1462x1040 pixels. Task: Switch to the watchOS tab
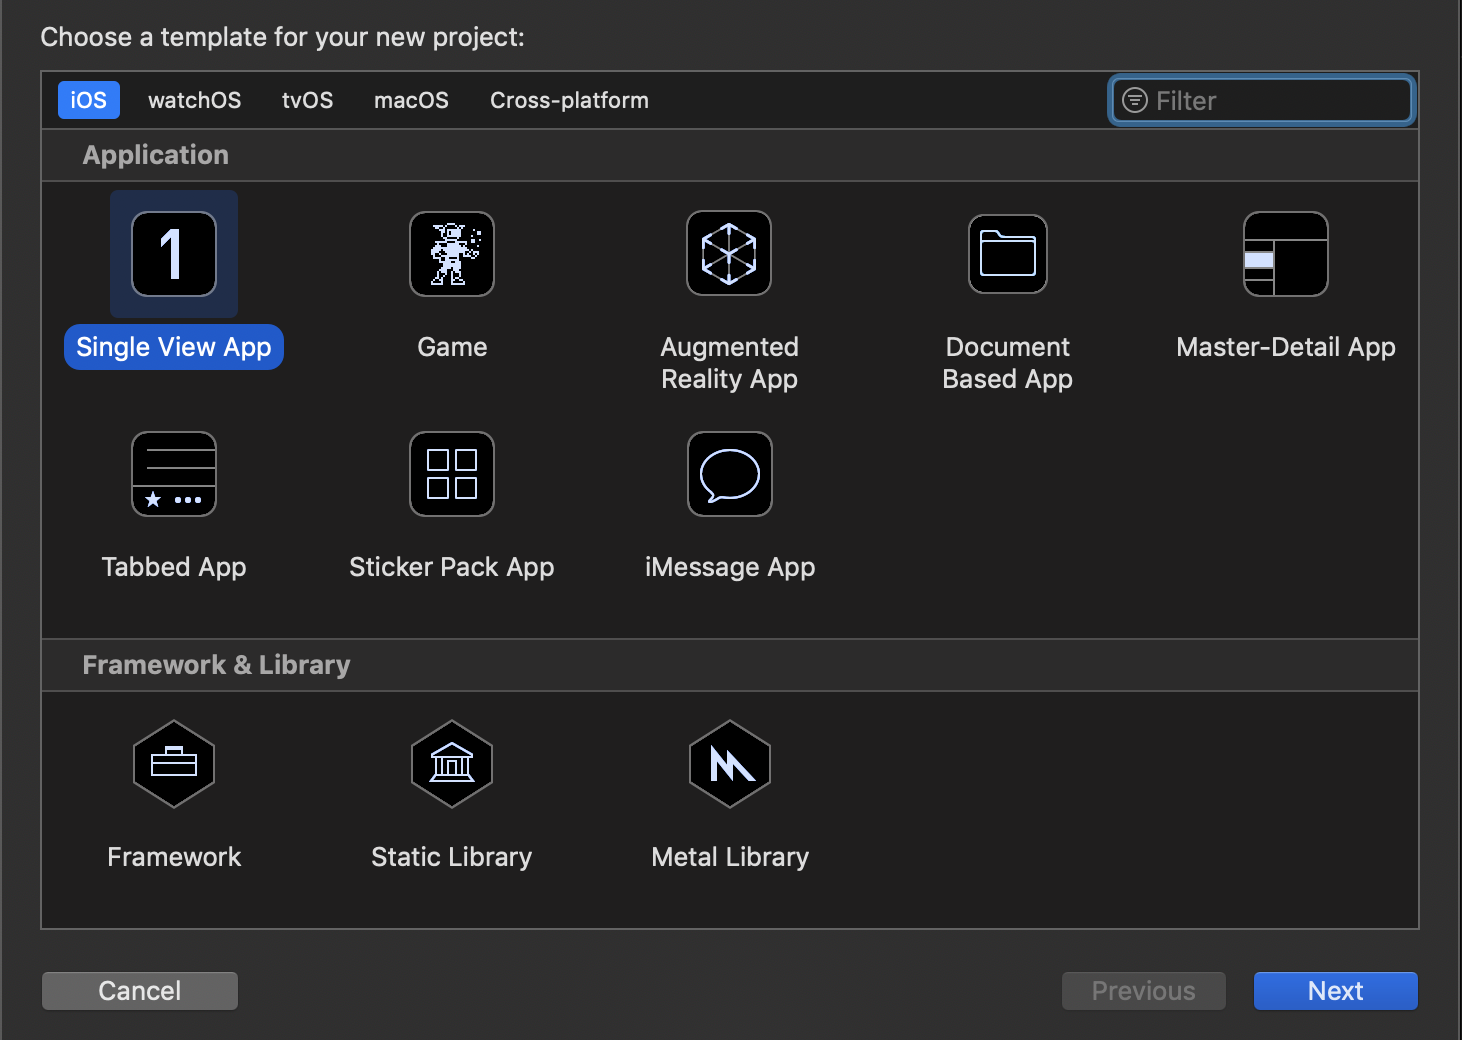click(x=194, y=100)
